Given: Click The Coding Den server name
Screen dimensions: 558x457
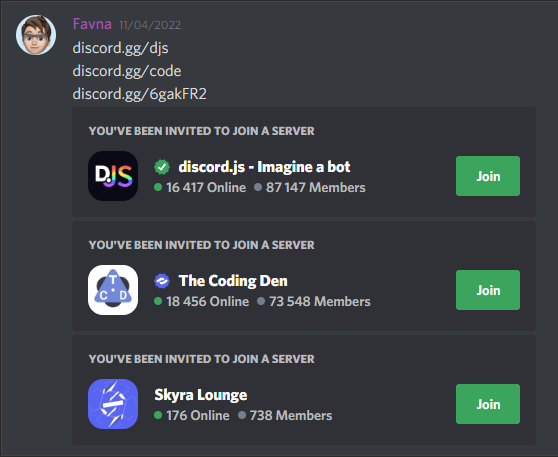Looking at the screenshot, I should coord(233,281).
